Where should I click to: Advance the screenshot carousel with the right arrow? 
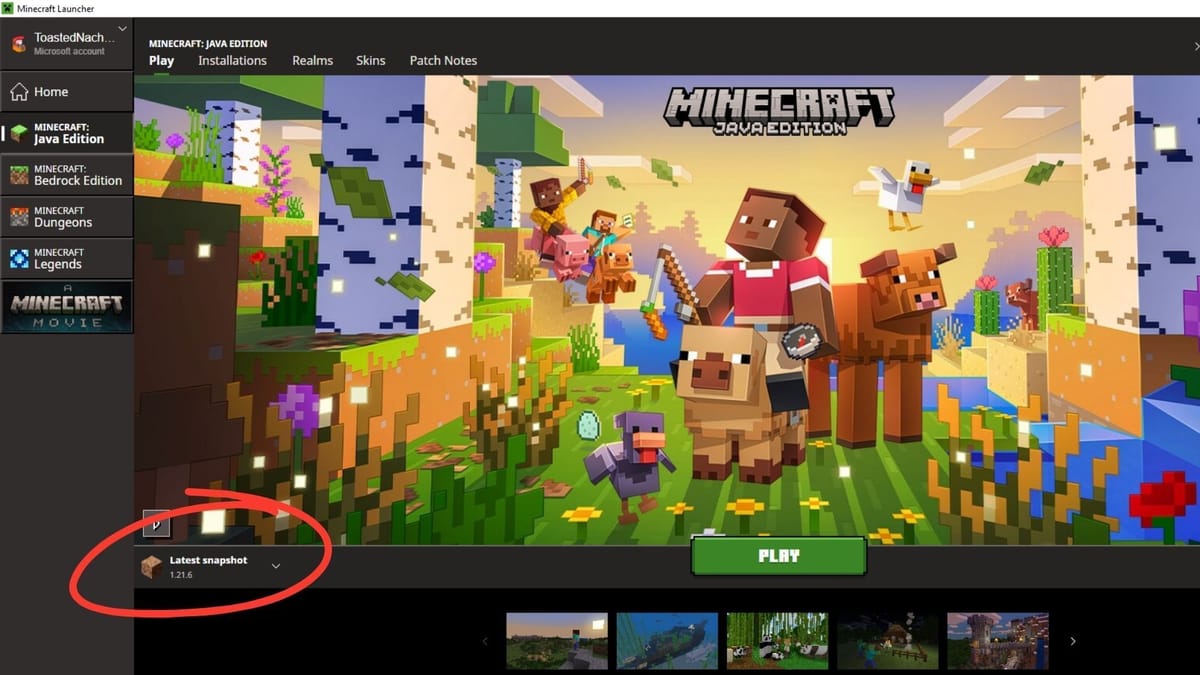click(x=1072, y=641)
